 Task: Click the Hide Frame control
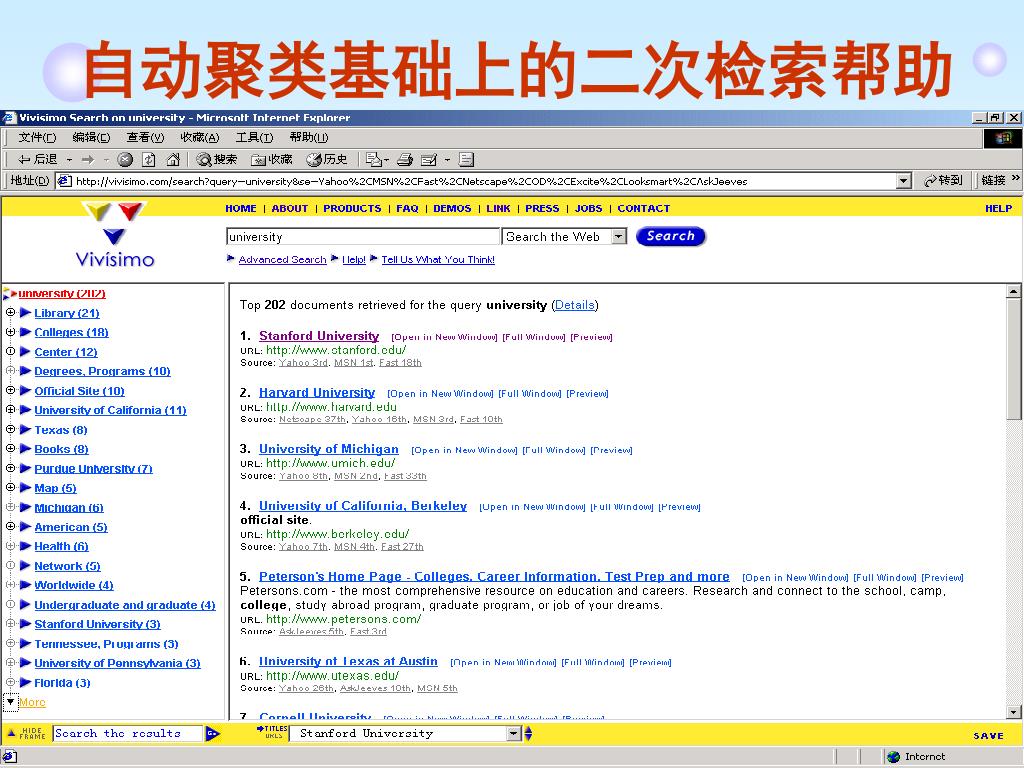tap(28, 733)
